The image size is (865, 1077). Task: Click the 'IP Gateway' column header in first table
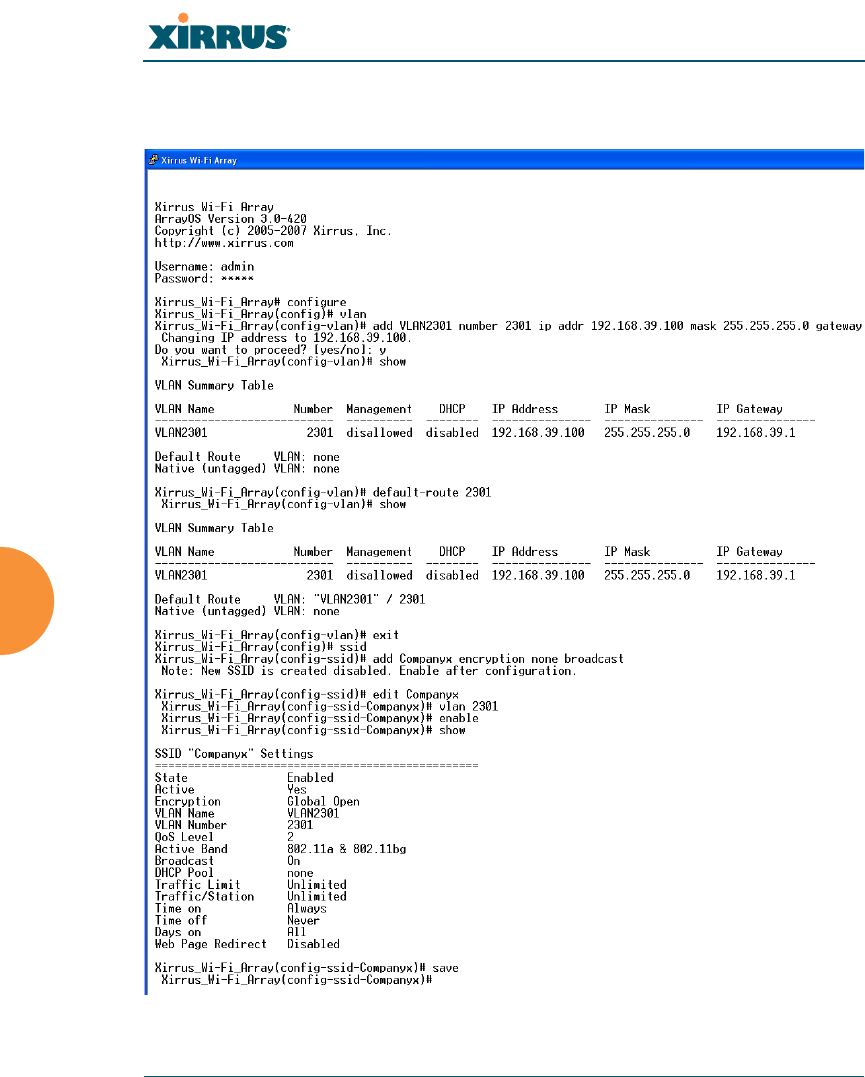click(750, 409)
